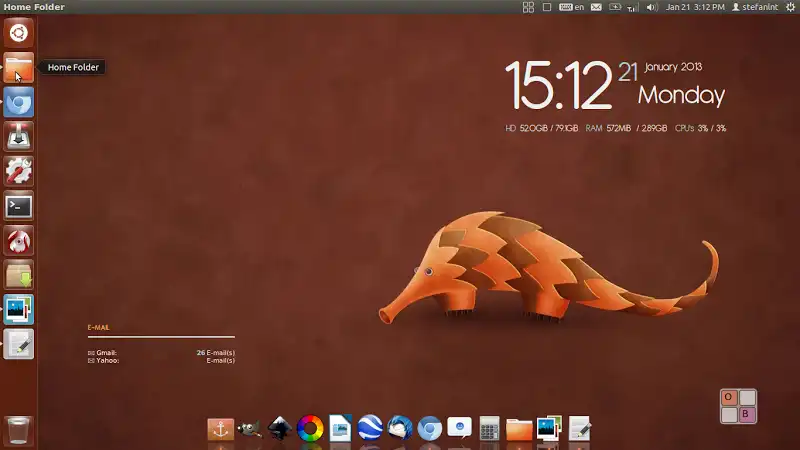Click the 'RAM 572MiB' stats text
Screen dimensions: 800x450
tap(608, 128)
